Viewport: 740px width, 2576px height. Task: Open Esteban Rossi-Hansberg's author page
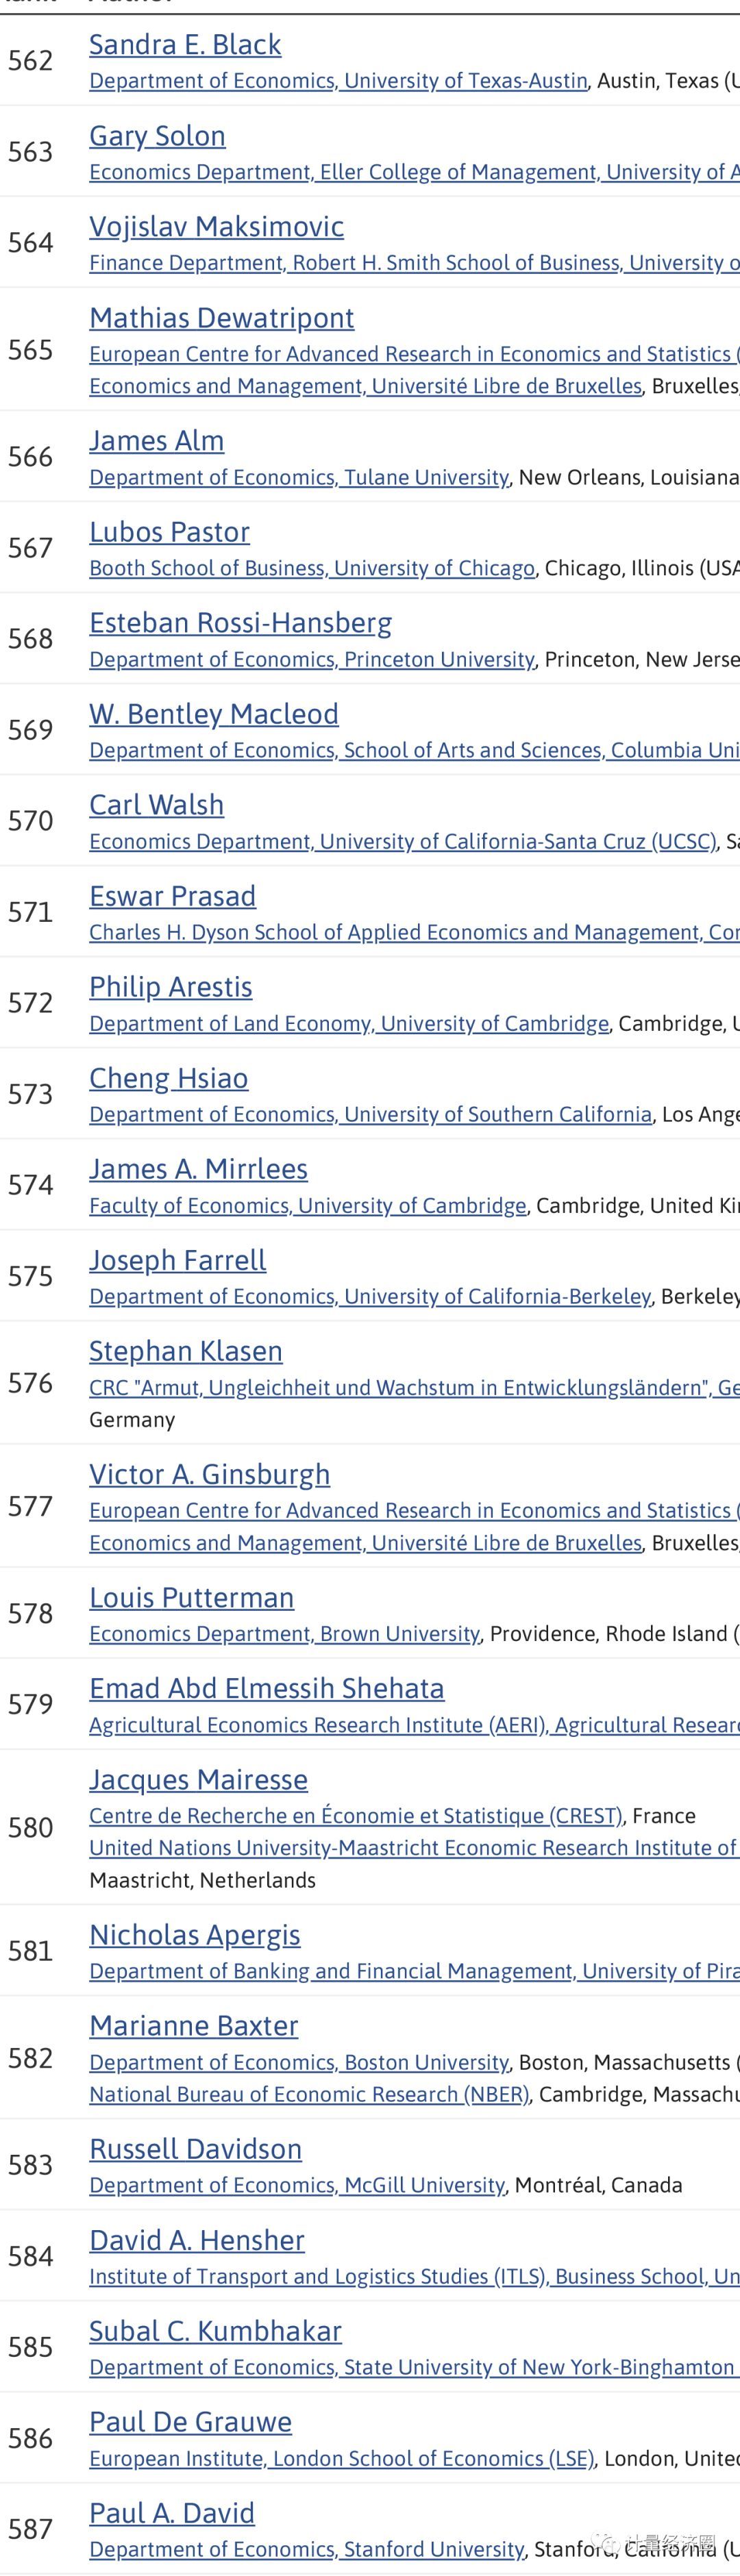click(x=240, y=623)
